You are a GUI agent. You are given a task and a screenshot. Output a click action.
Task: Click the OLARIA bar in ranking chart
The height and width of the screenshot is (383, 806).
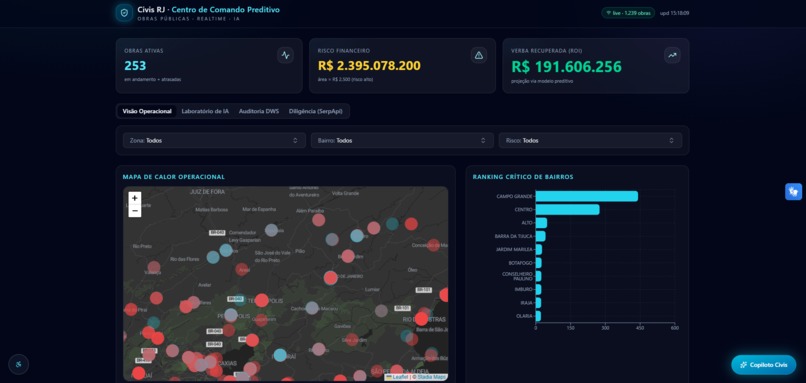(538, 316)
